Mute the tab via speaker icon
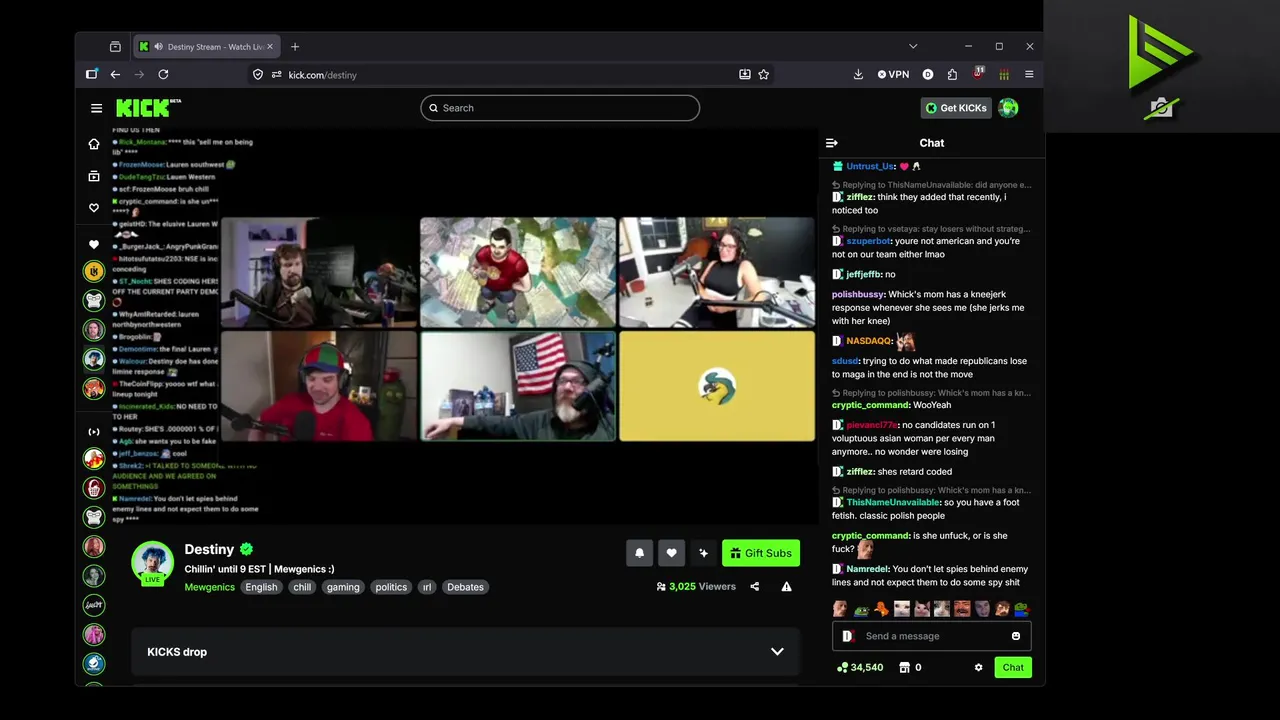Screen dimensions: 1280x720 click(159, 46)
